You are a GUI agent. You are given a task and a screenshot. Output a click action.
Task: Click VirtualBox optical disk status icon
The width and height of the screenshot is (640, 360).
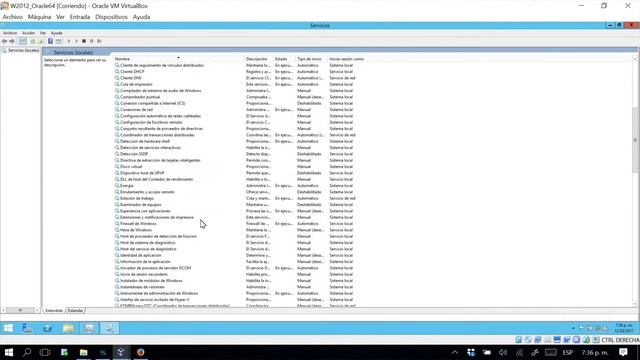(528, 340)
